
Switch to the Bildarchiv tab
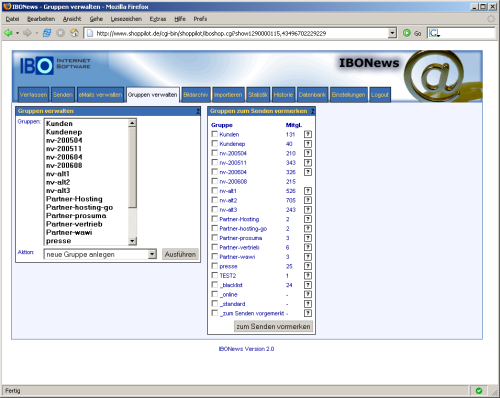pos(196,95)
